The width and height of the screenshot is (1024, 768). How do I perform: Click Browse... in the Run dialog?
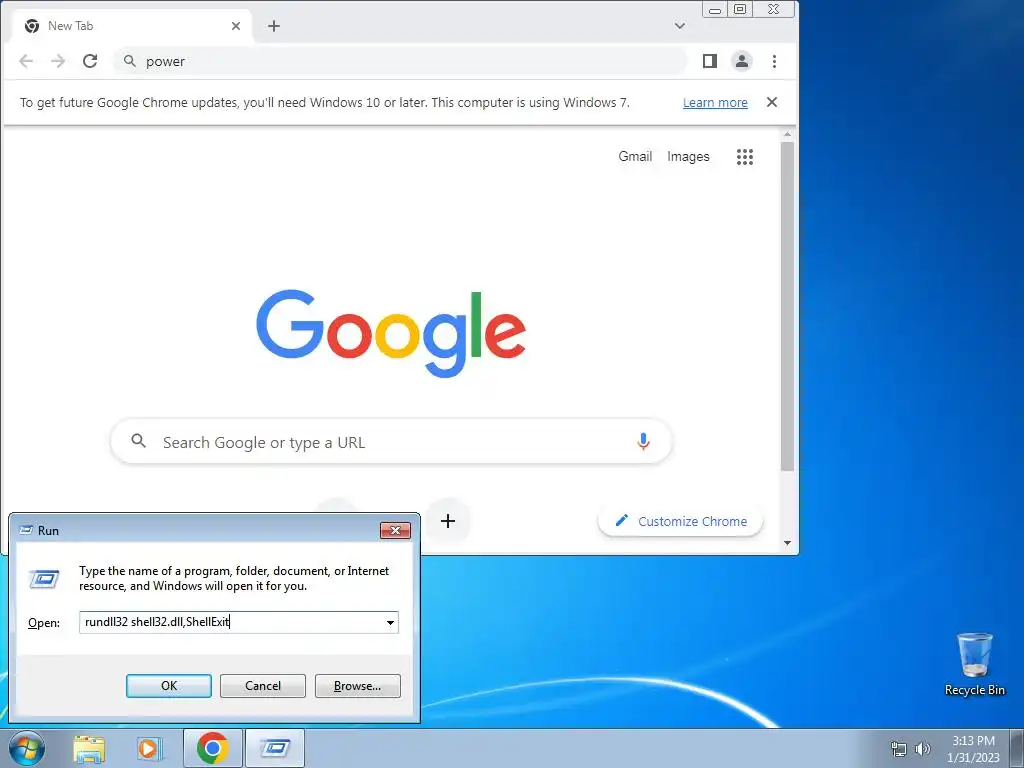(x=357, y=686)
